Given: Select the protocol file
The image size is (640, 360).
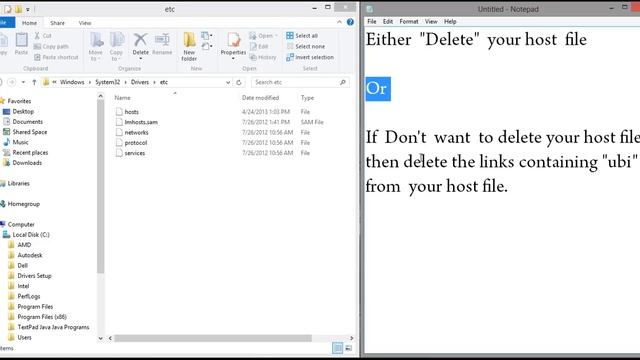Looking at the screenshot, I should [x=136, y=142].
